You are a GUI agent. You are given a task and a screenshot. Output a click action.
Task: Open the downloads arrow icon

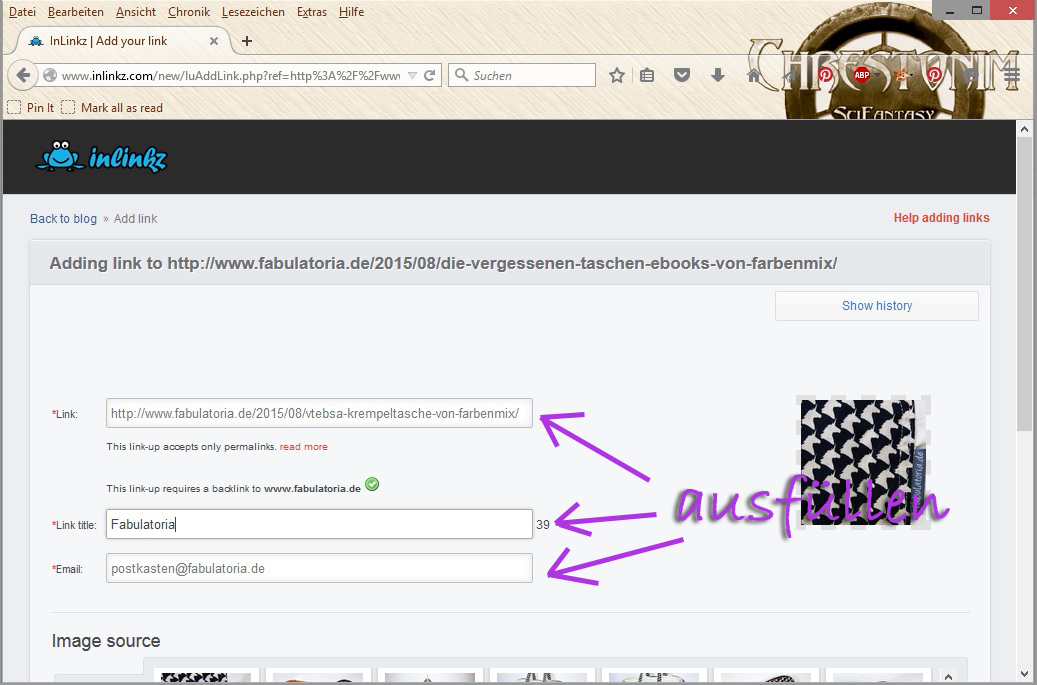click(718, 75)
